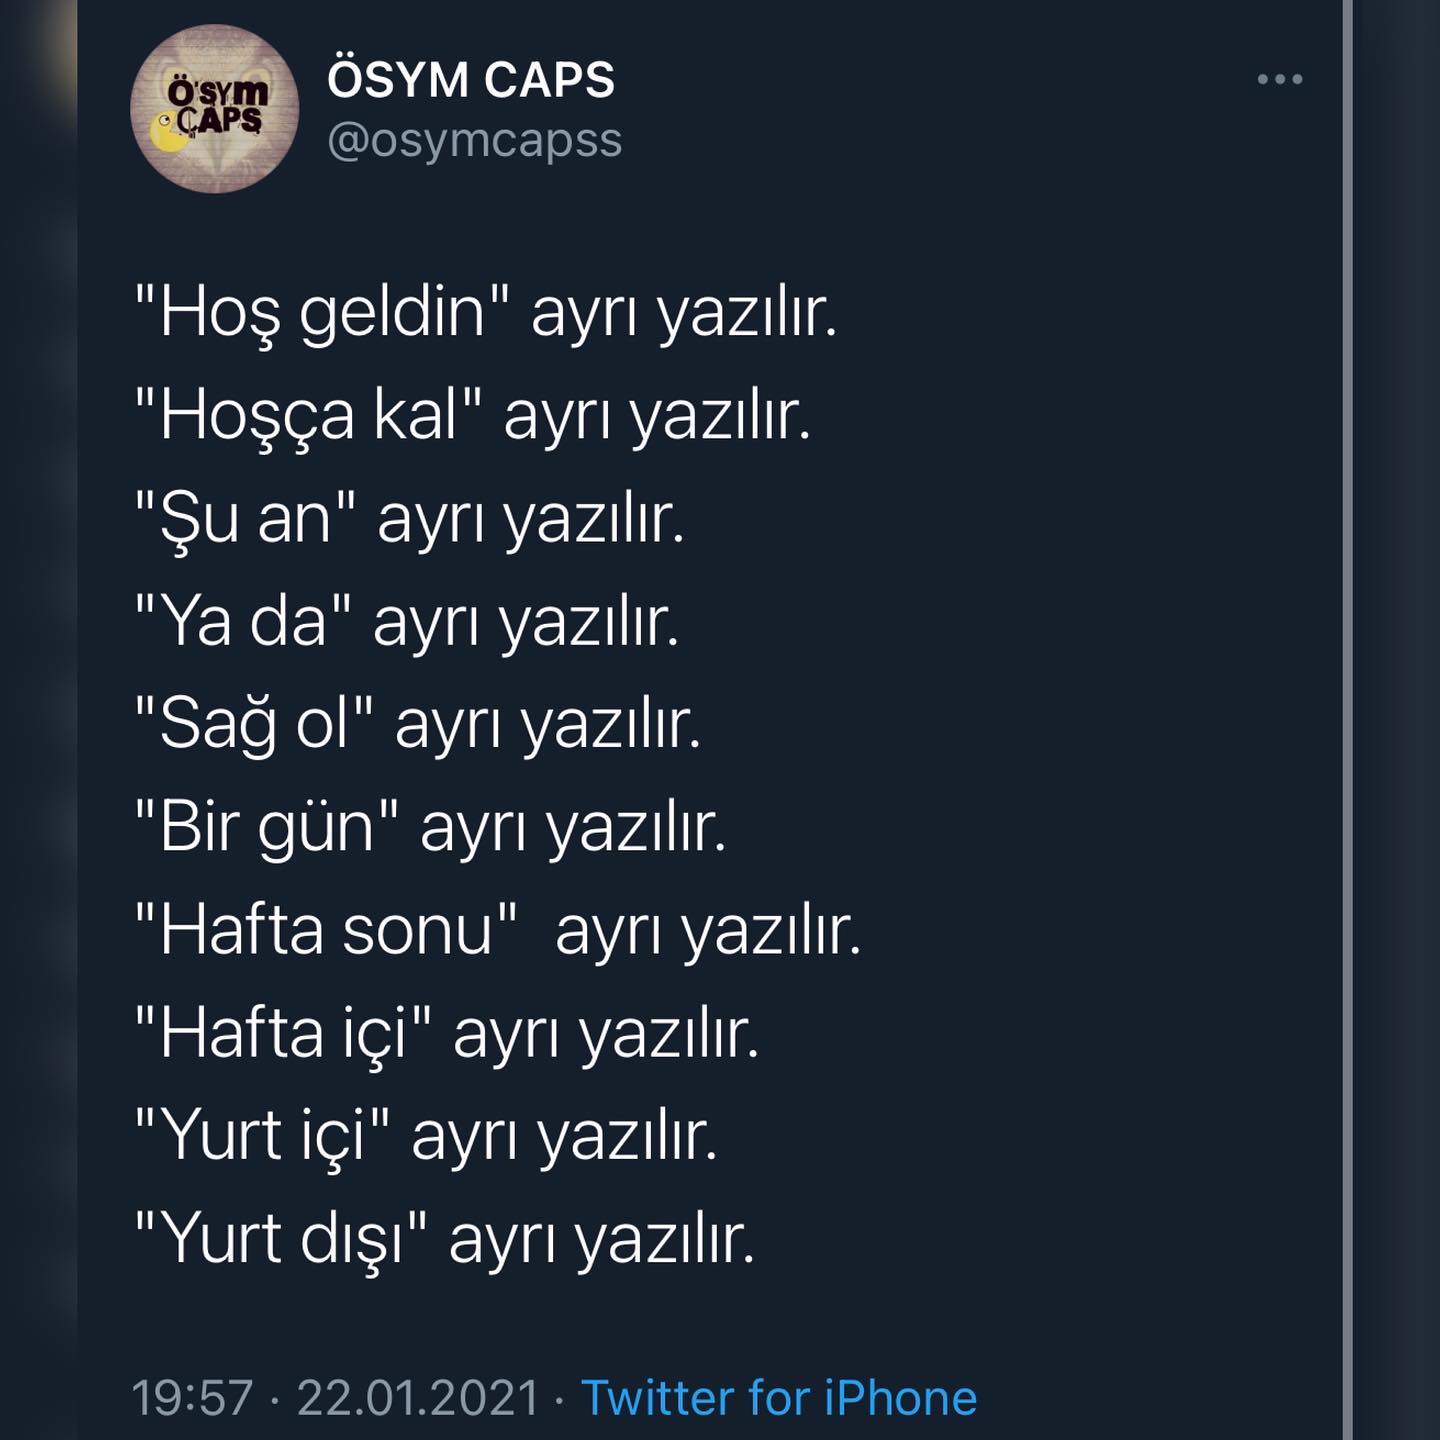1440x1440 pixels.
Task: Click the quoted phrase "Hafta sonu"
Action: tap(326, 930)
